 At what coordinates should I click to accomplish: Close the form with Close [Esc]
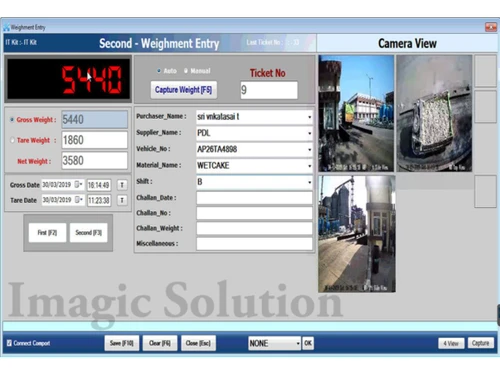[x=198, y=343]
